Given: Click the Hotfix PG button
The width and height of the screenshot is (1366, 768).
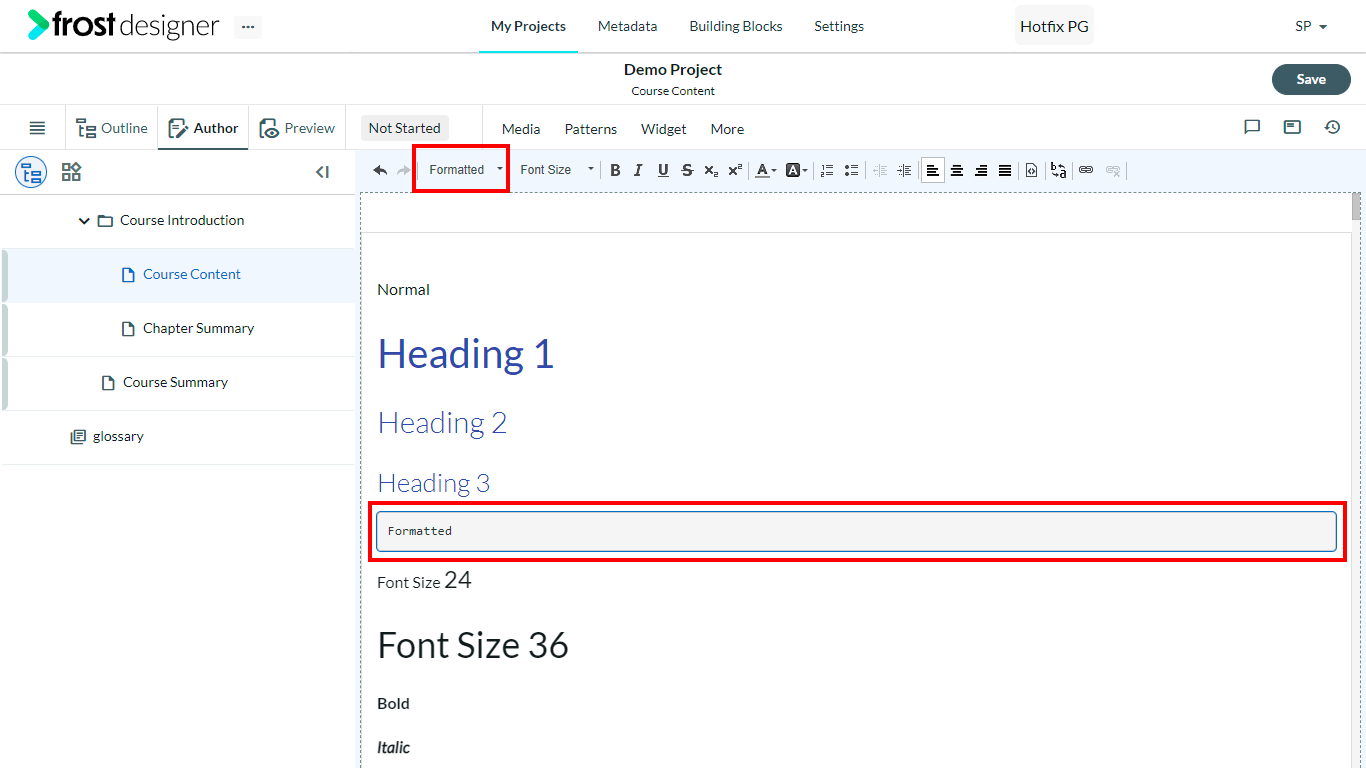Looking at the screenshot, I should point(1054,26).
